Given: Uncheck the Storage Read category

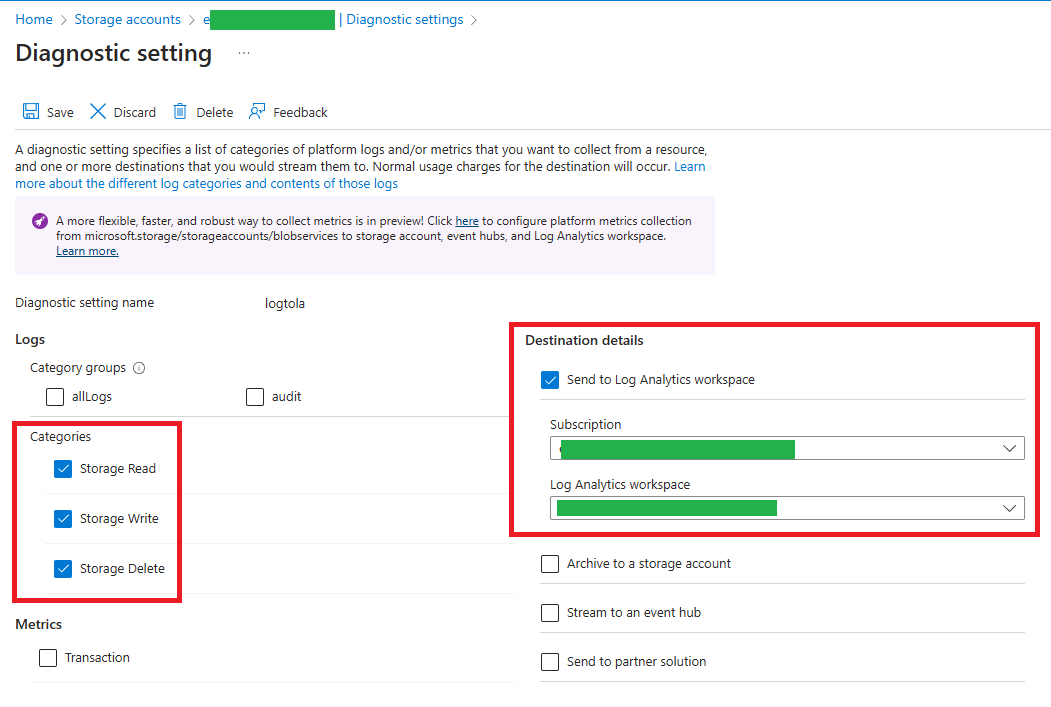Looking at the screenshot, I should tap(64, 469).
